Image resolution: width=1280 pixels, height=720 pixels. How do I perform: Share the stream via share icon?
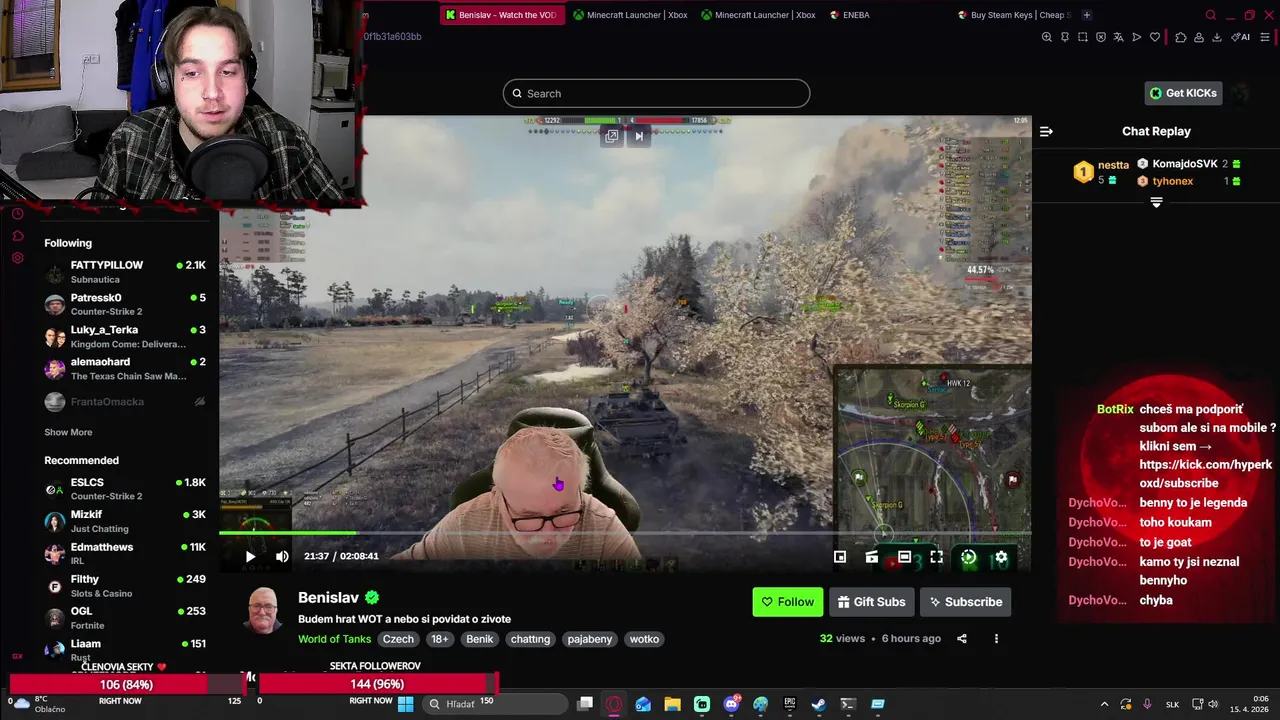tap(962, 638)
